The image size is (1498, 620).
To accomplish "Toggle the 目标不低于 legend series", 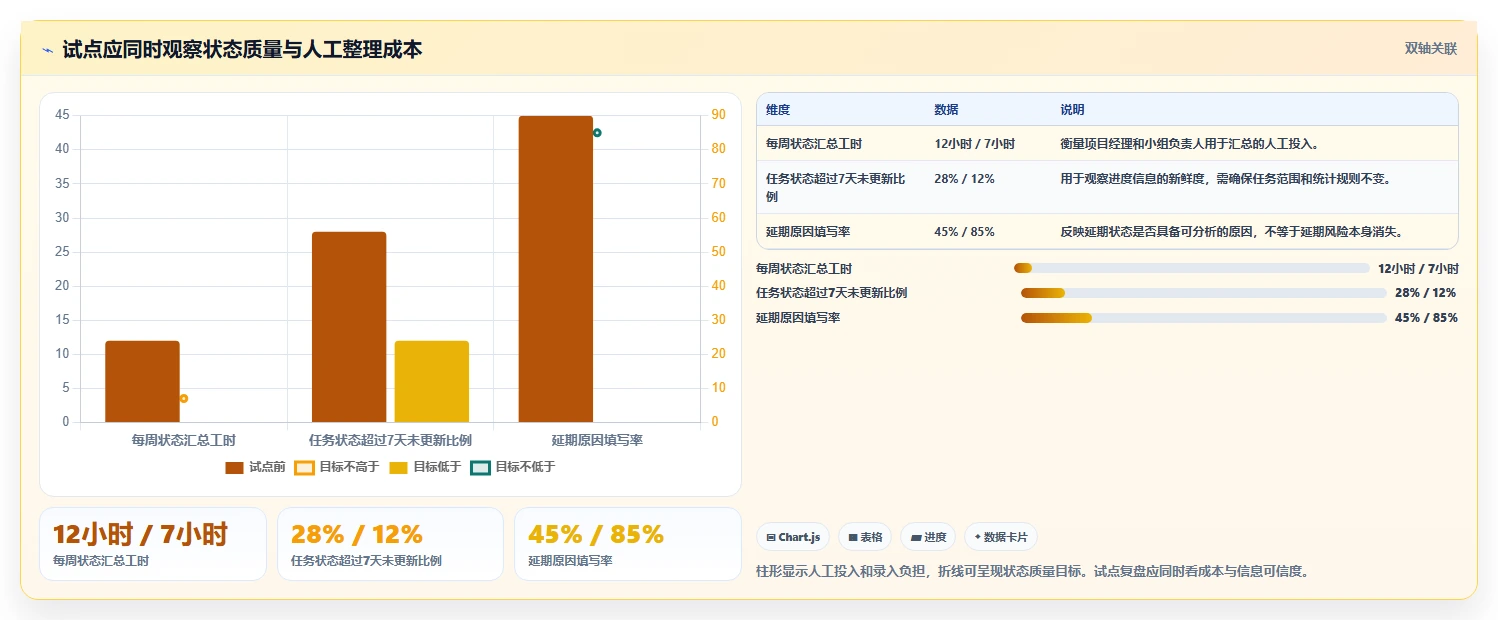I will tap(513, 467).
